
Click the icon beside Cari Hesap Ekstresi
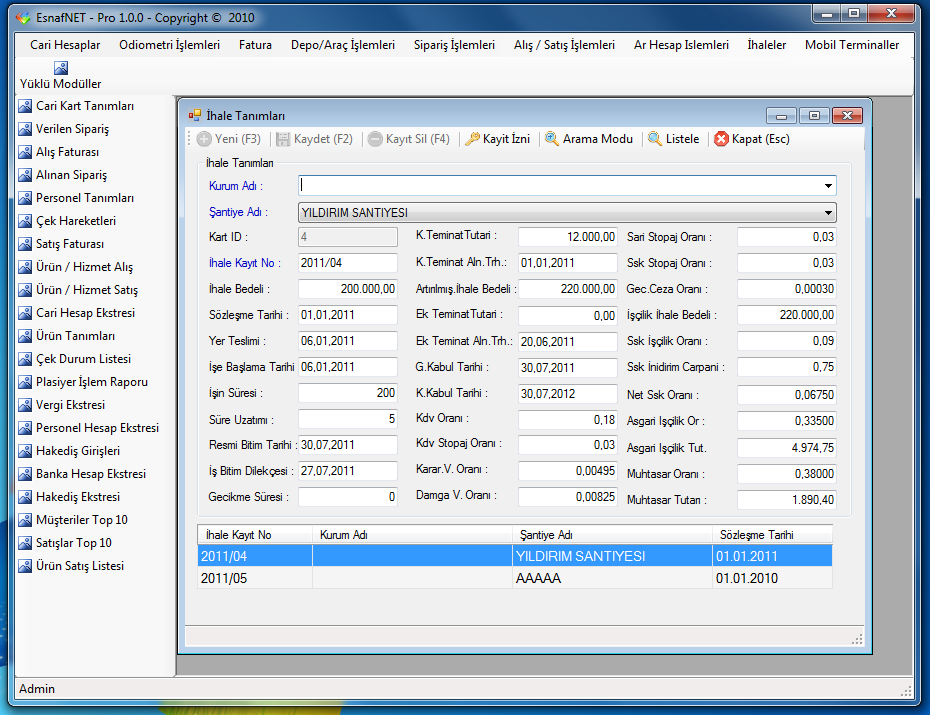point(25,313)
